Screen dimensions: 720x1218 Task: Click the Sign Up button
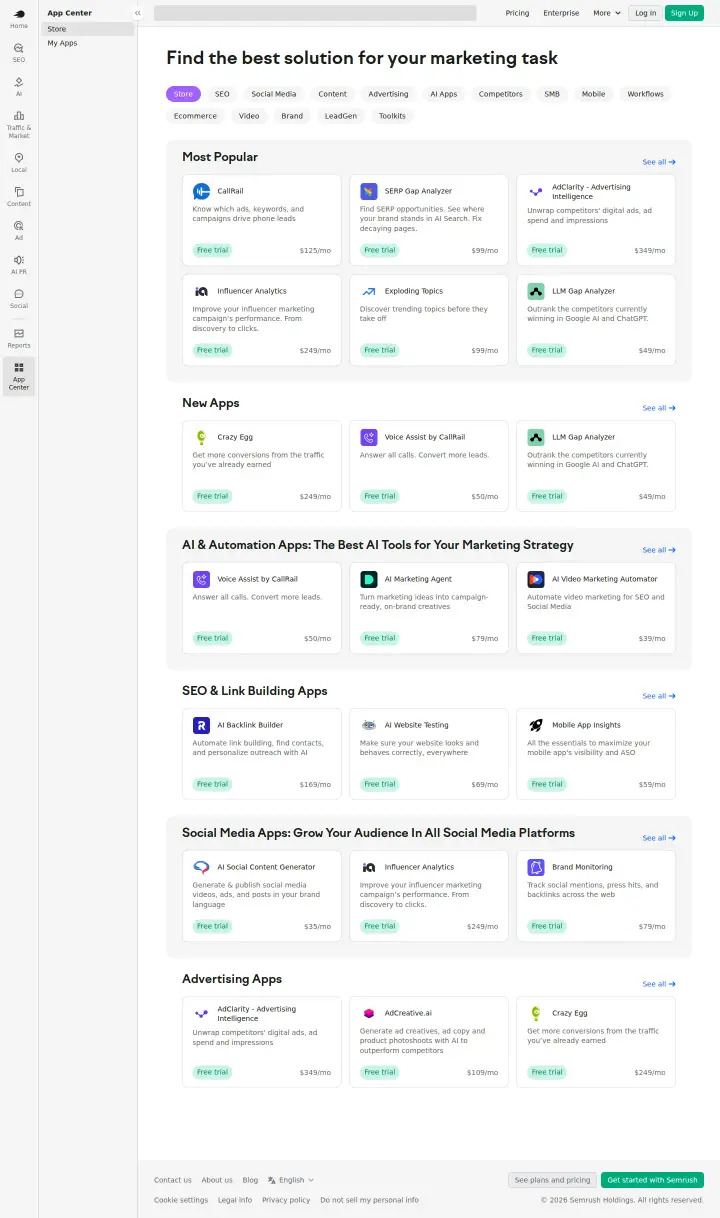point(684,13)
